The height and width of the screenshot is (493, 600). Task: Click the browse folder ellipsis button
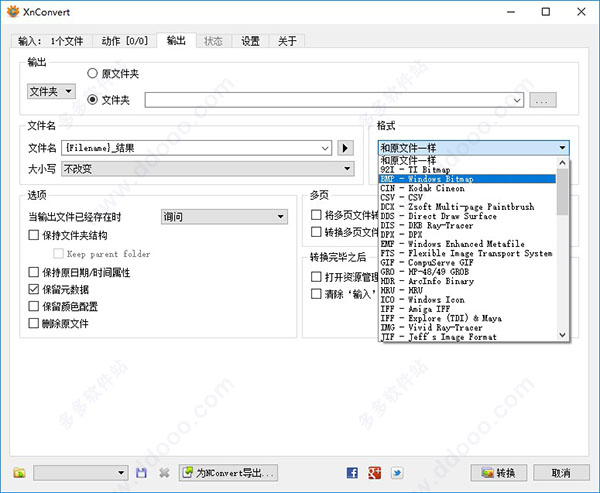(543, 100)
